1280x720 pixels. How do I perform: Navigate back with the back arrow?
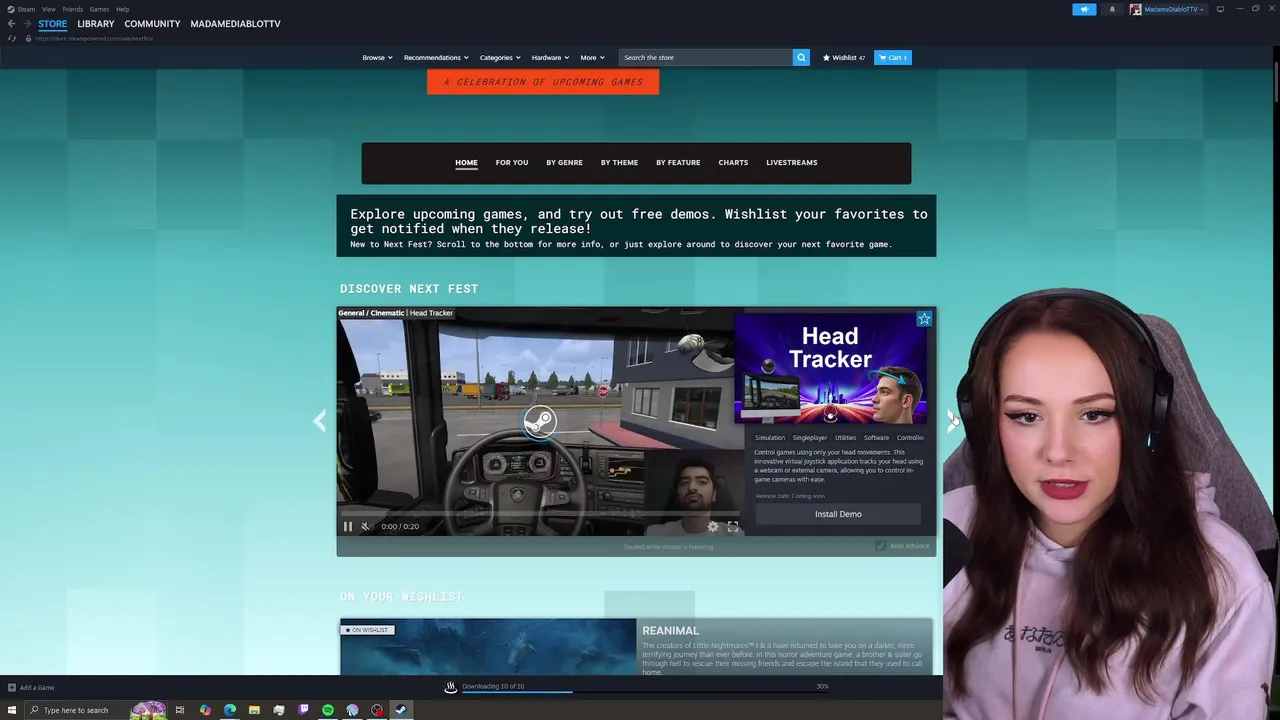coord(11,24)
